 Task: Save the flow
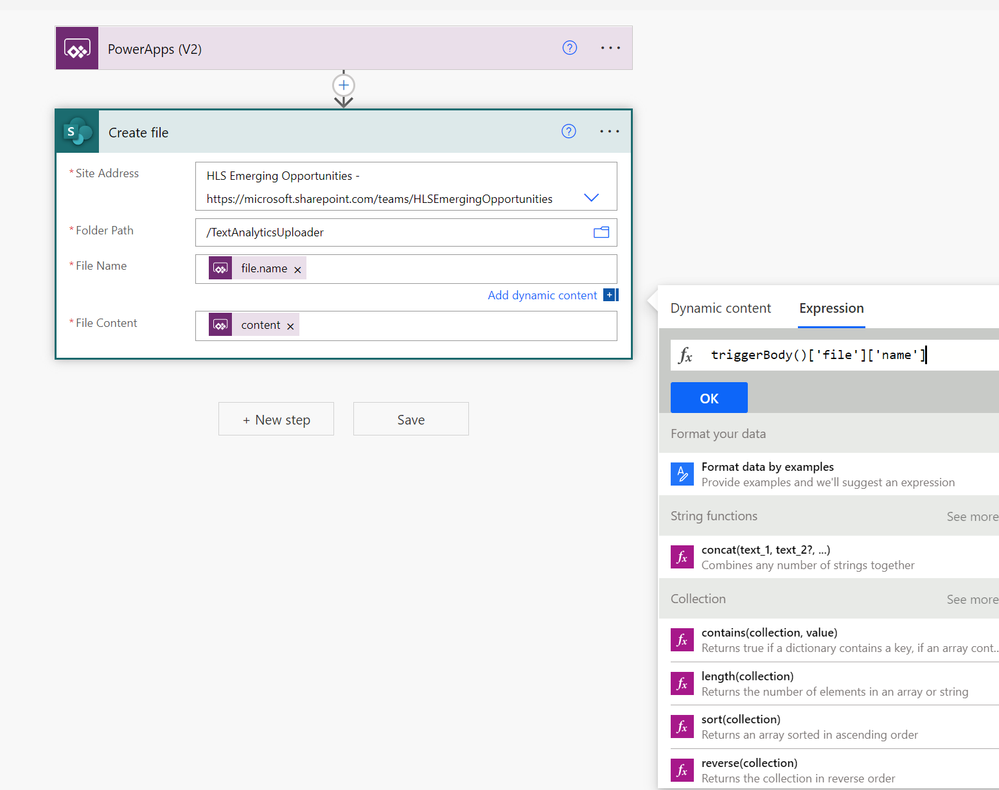coord(411,419)
